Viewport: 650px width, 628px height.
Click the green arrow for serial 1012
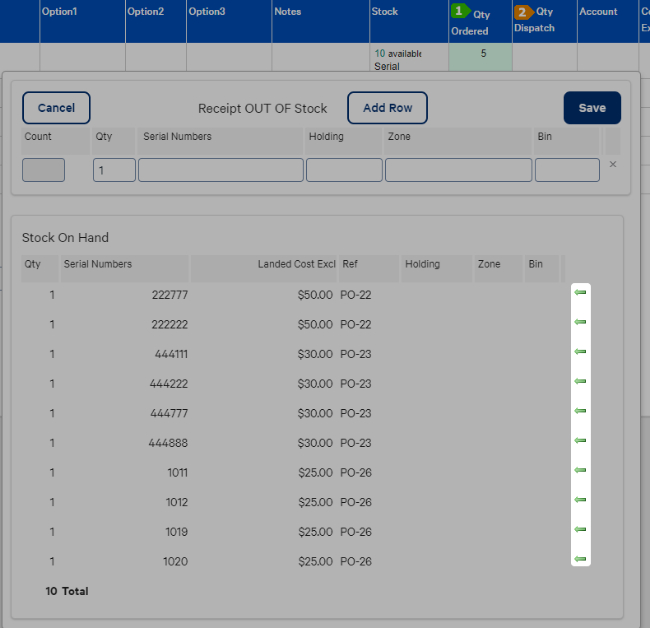[x=580, y=500]
